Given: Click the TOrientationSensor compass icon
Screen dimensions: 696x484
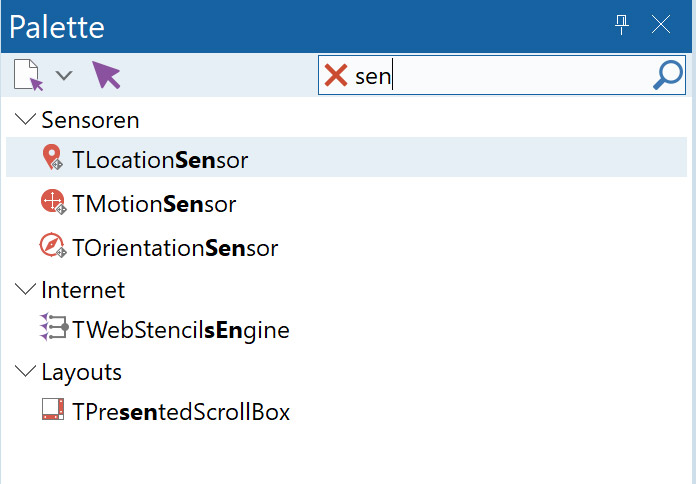Looking at the screenshot, I should 52,245.
